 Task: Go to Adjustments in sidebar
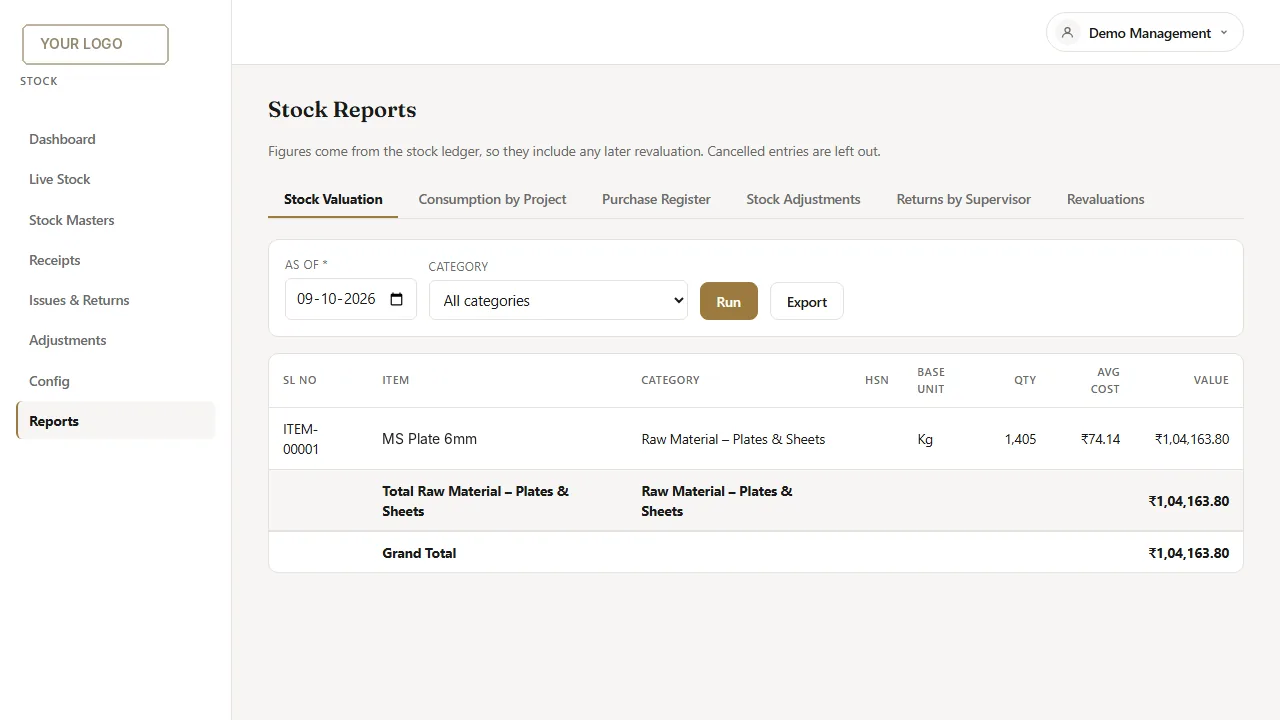click(x=116, y=340)
